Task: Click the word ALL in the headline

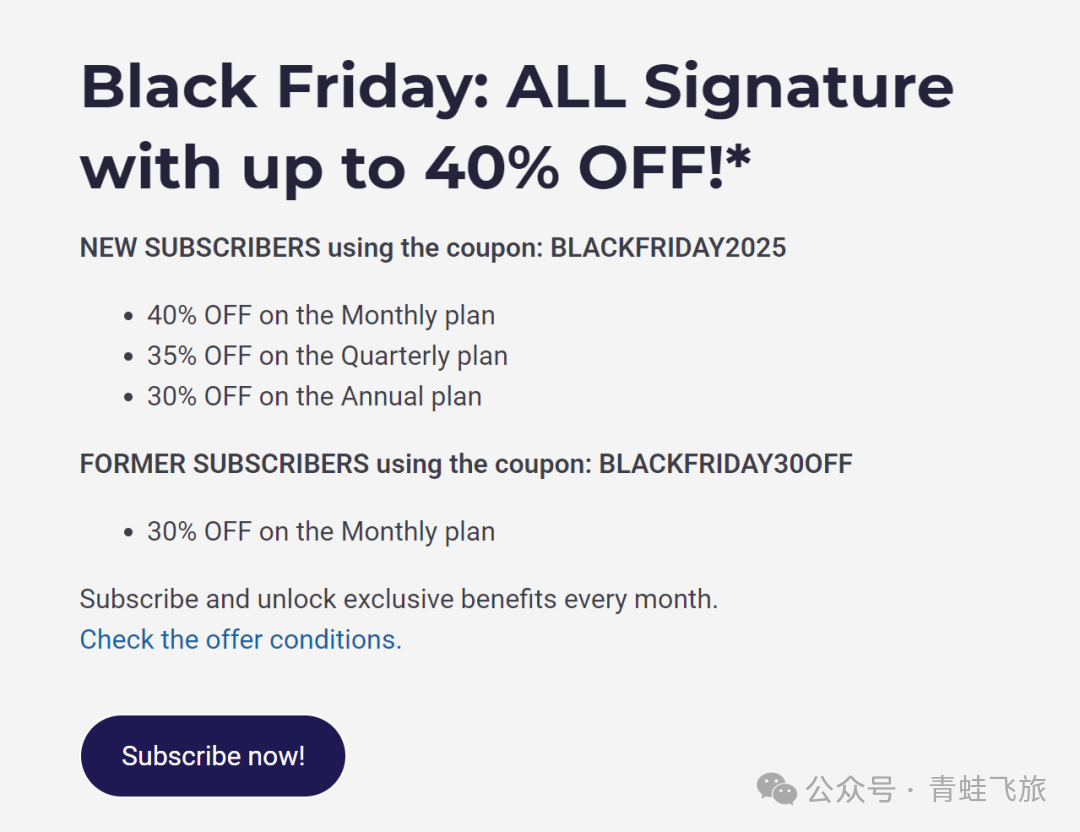Action: [565, 86]
